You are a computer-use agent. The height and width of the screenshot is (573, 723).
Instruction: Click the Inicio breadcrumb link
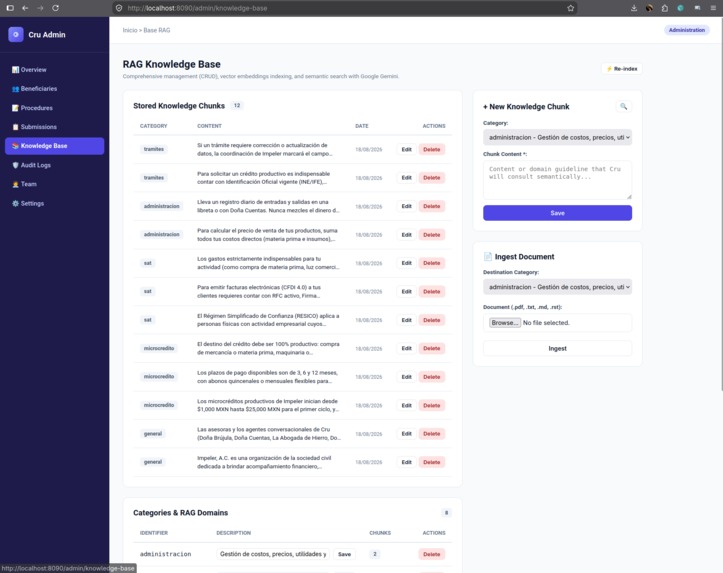(130, 30)
